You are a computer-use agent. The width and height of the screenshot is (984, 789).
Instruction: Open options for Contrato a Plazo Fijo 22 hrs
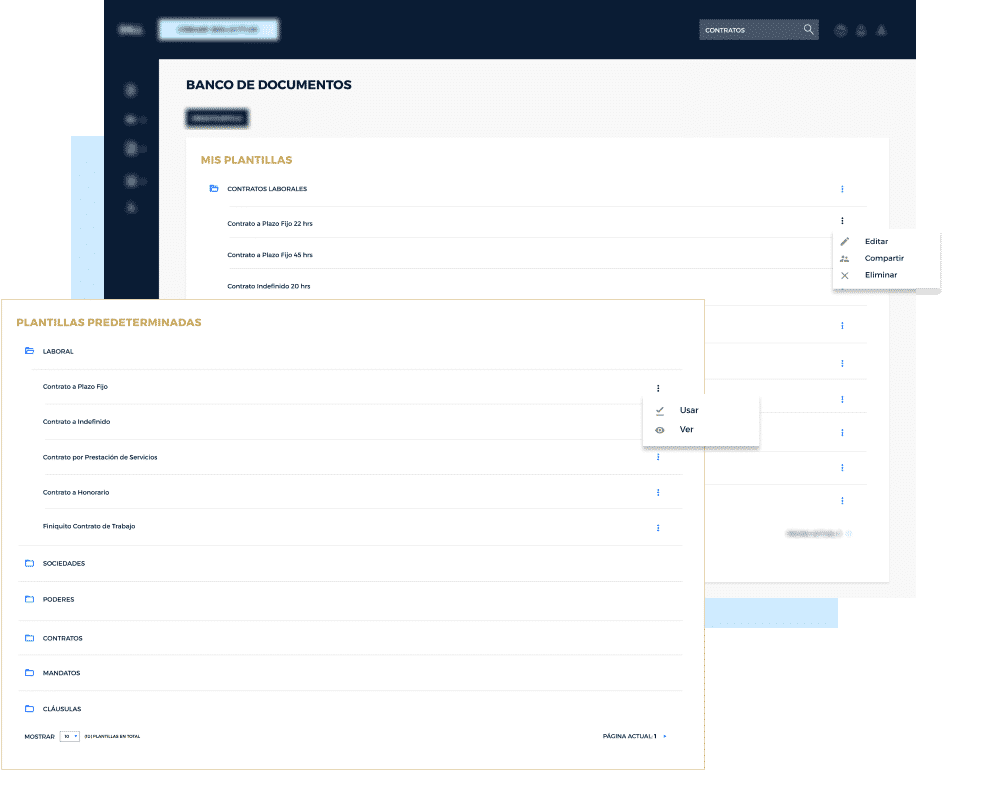(842, 221)
